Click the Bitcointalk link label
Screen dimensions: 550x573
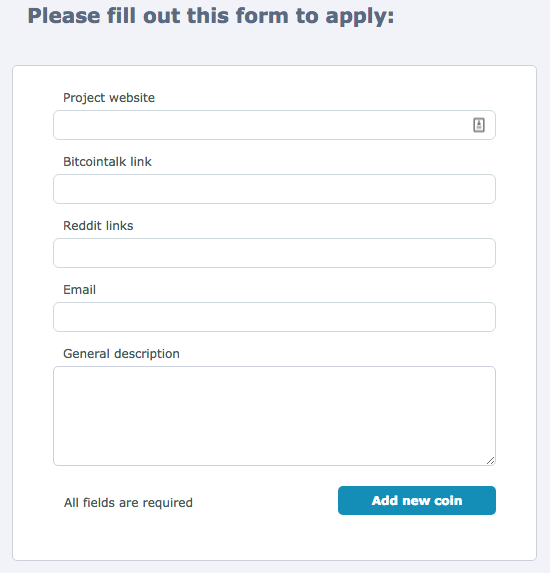pyautogui.click(x=107, y=162)
